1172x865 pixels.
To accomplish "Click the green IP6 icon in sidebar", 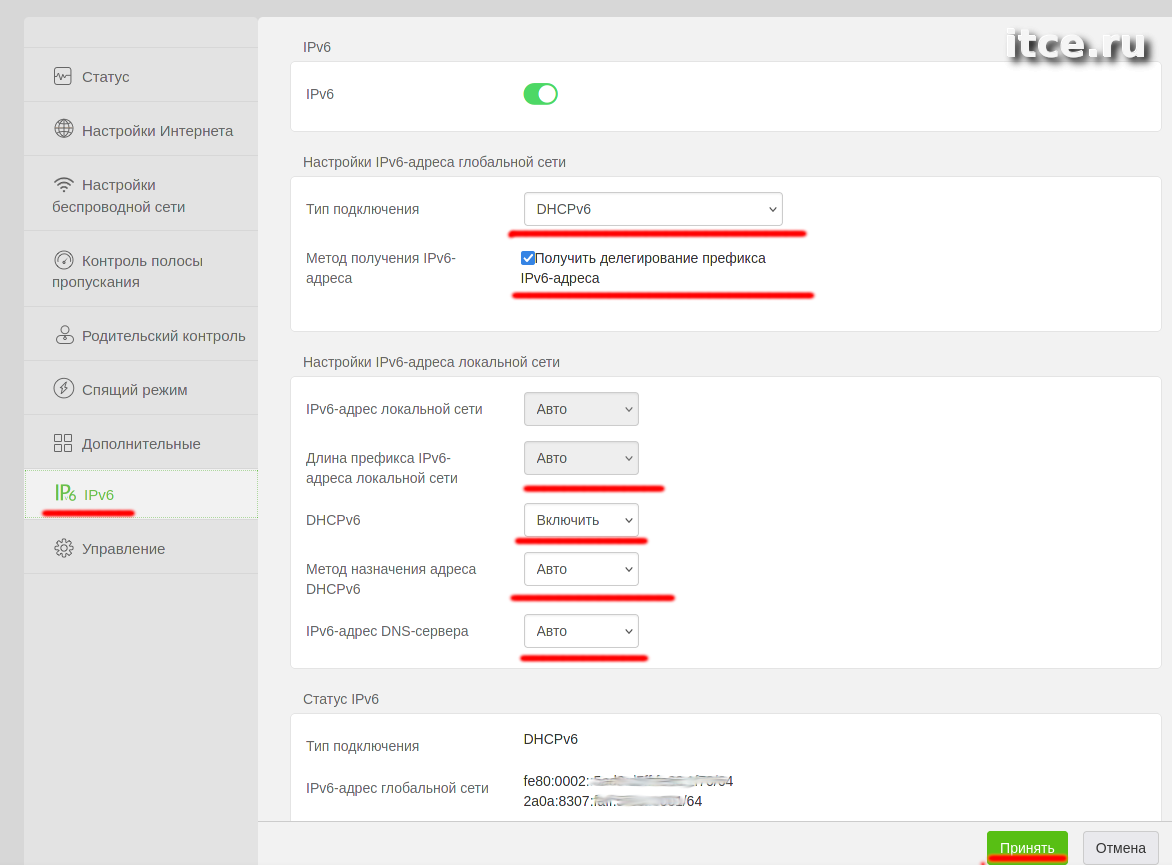I will (65, 493).
